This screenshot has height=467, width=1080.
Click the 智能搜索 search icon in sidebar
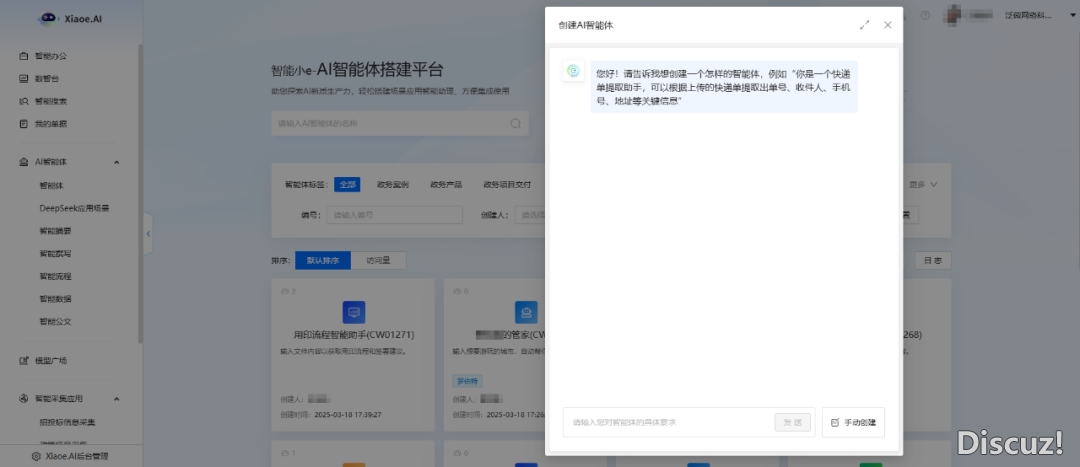click(x=23, y=101)
